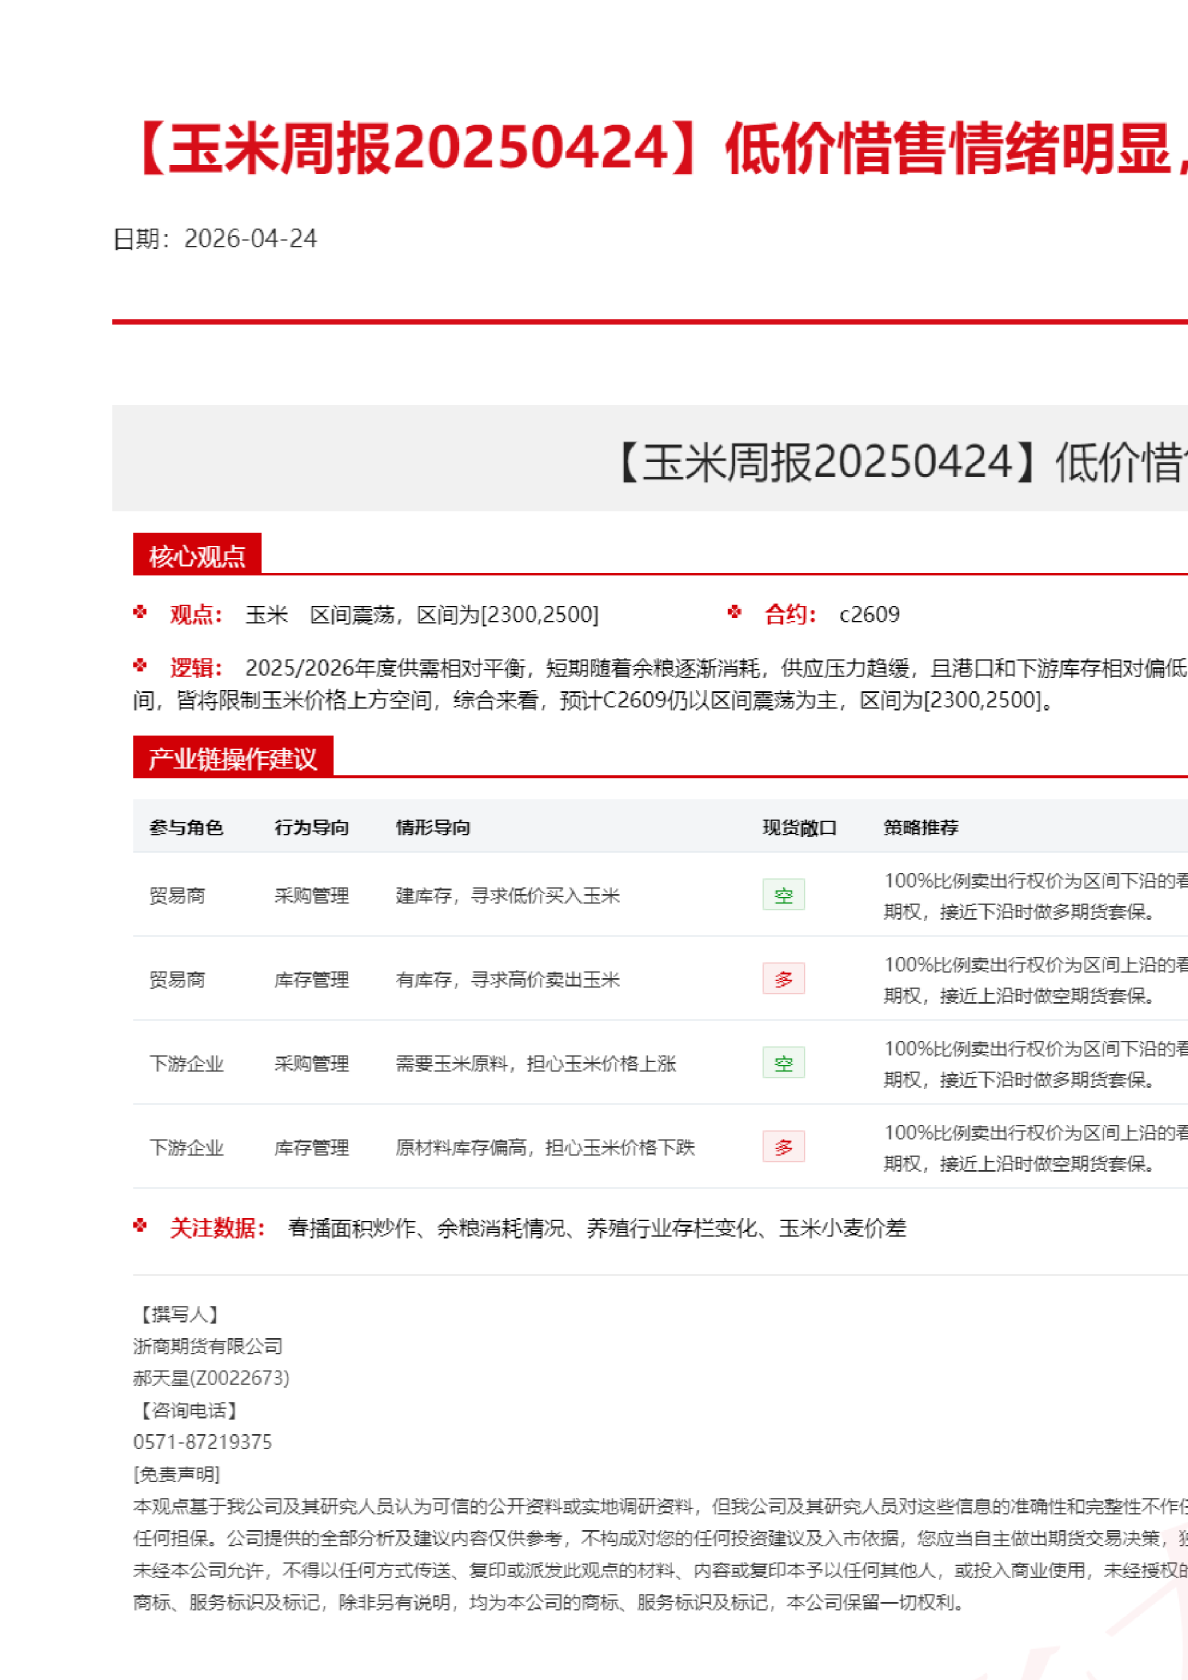Click the 行为导向 column header
This screenshot has width=1188, height=1680.
(312, 827)
